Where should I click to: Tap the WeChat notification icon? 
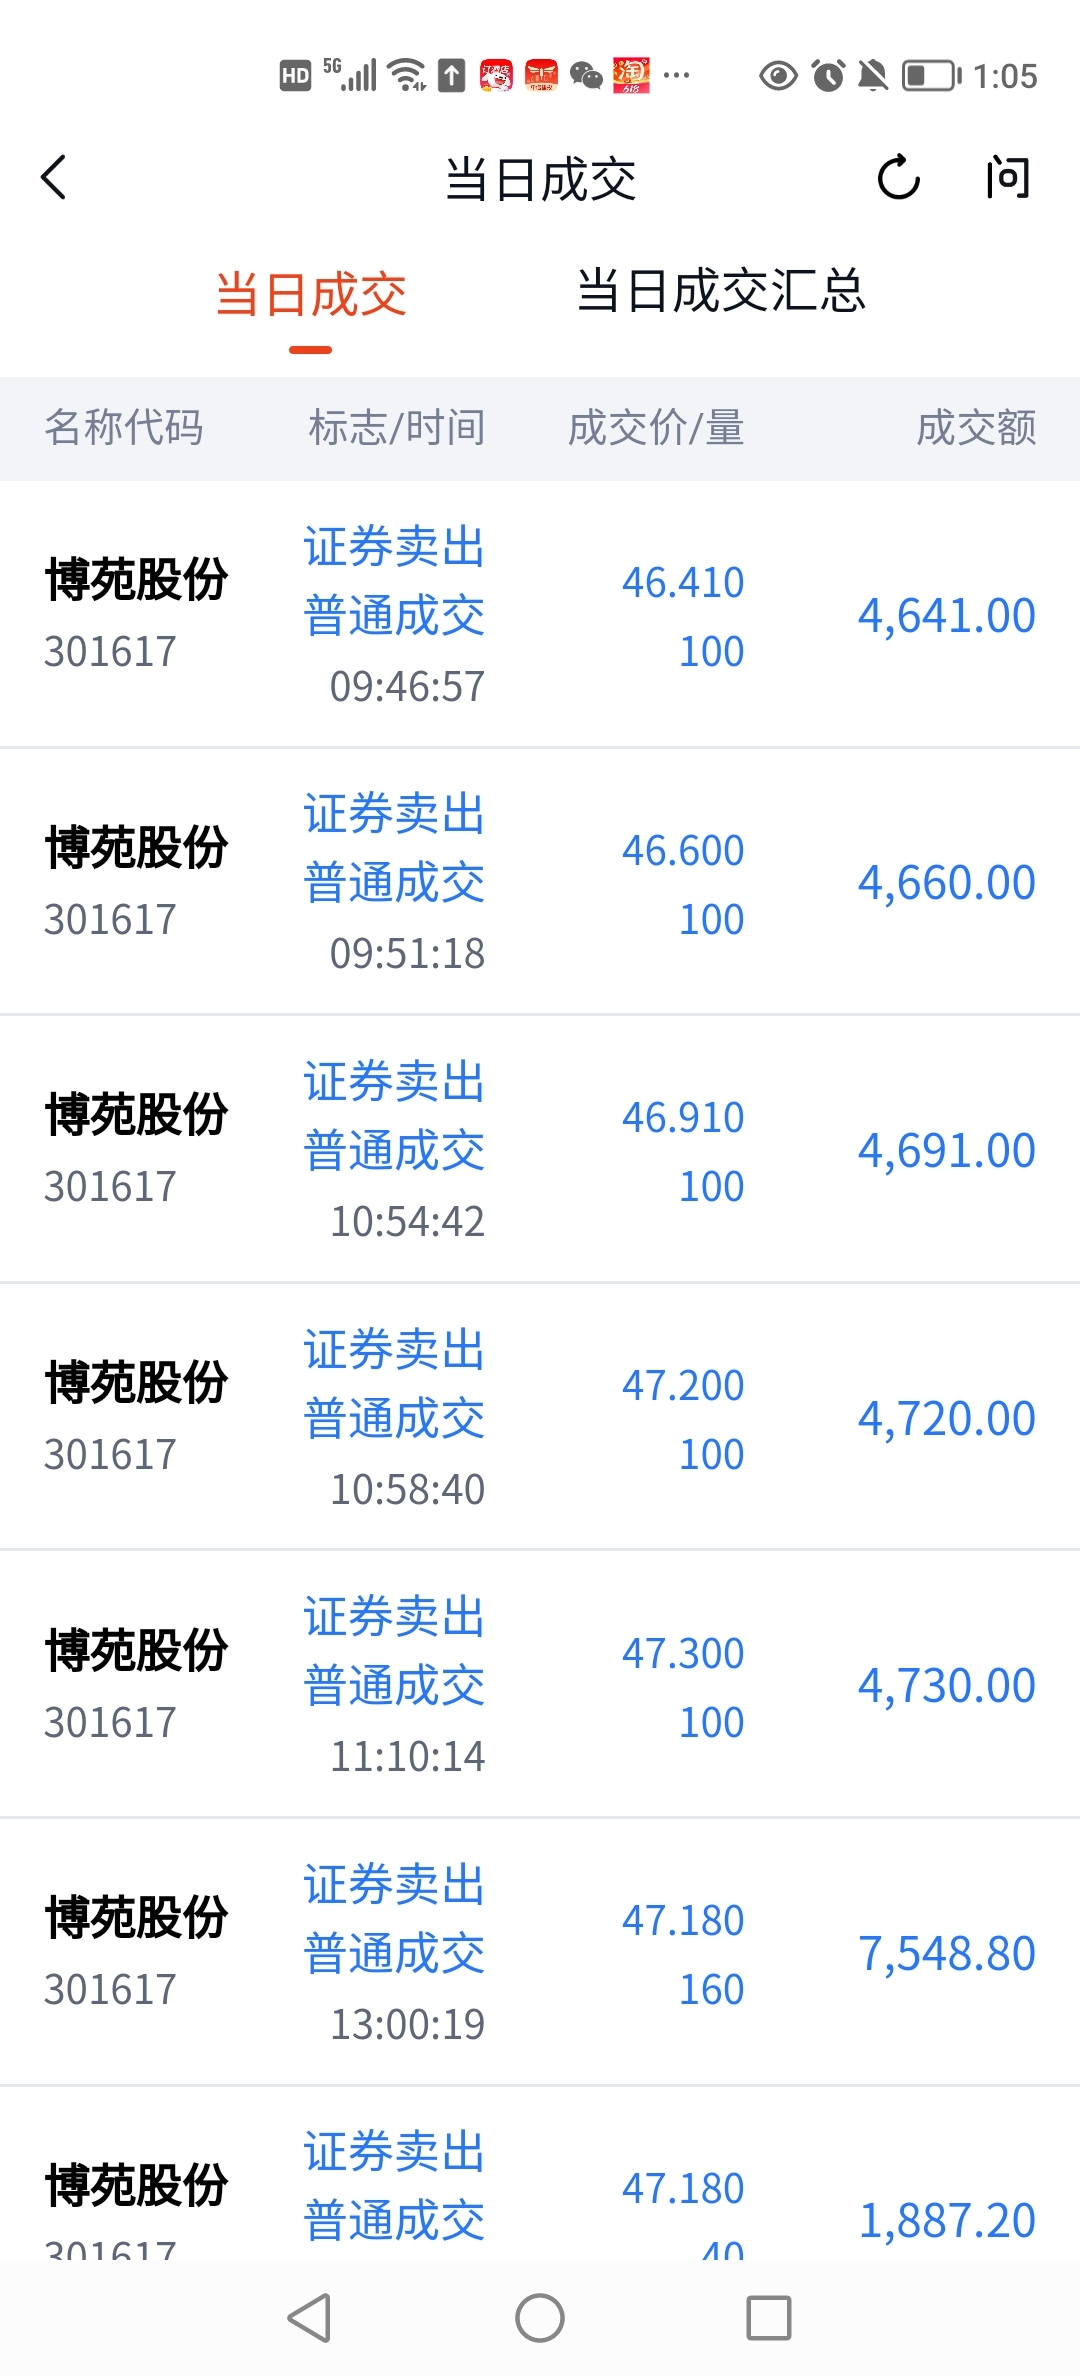point(587,76)
